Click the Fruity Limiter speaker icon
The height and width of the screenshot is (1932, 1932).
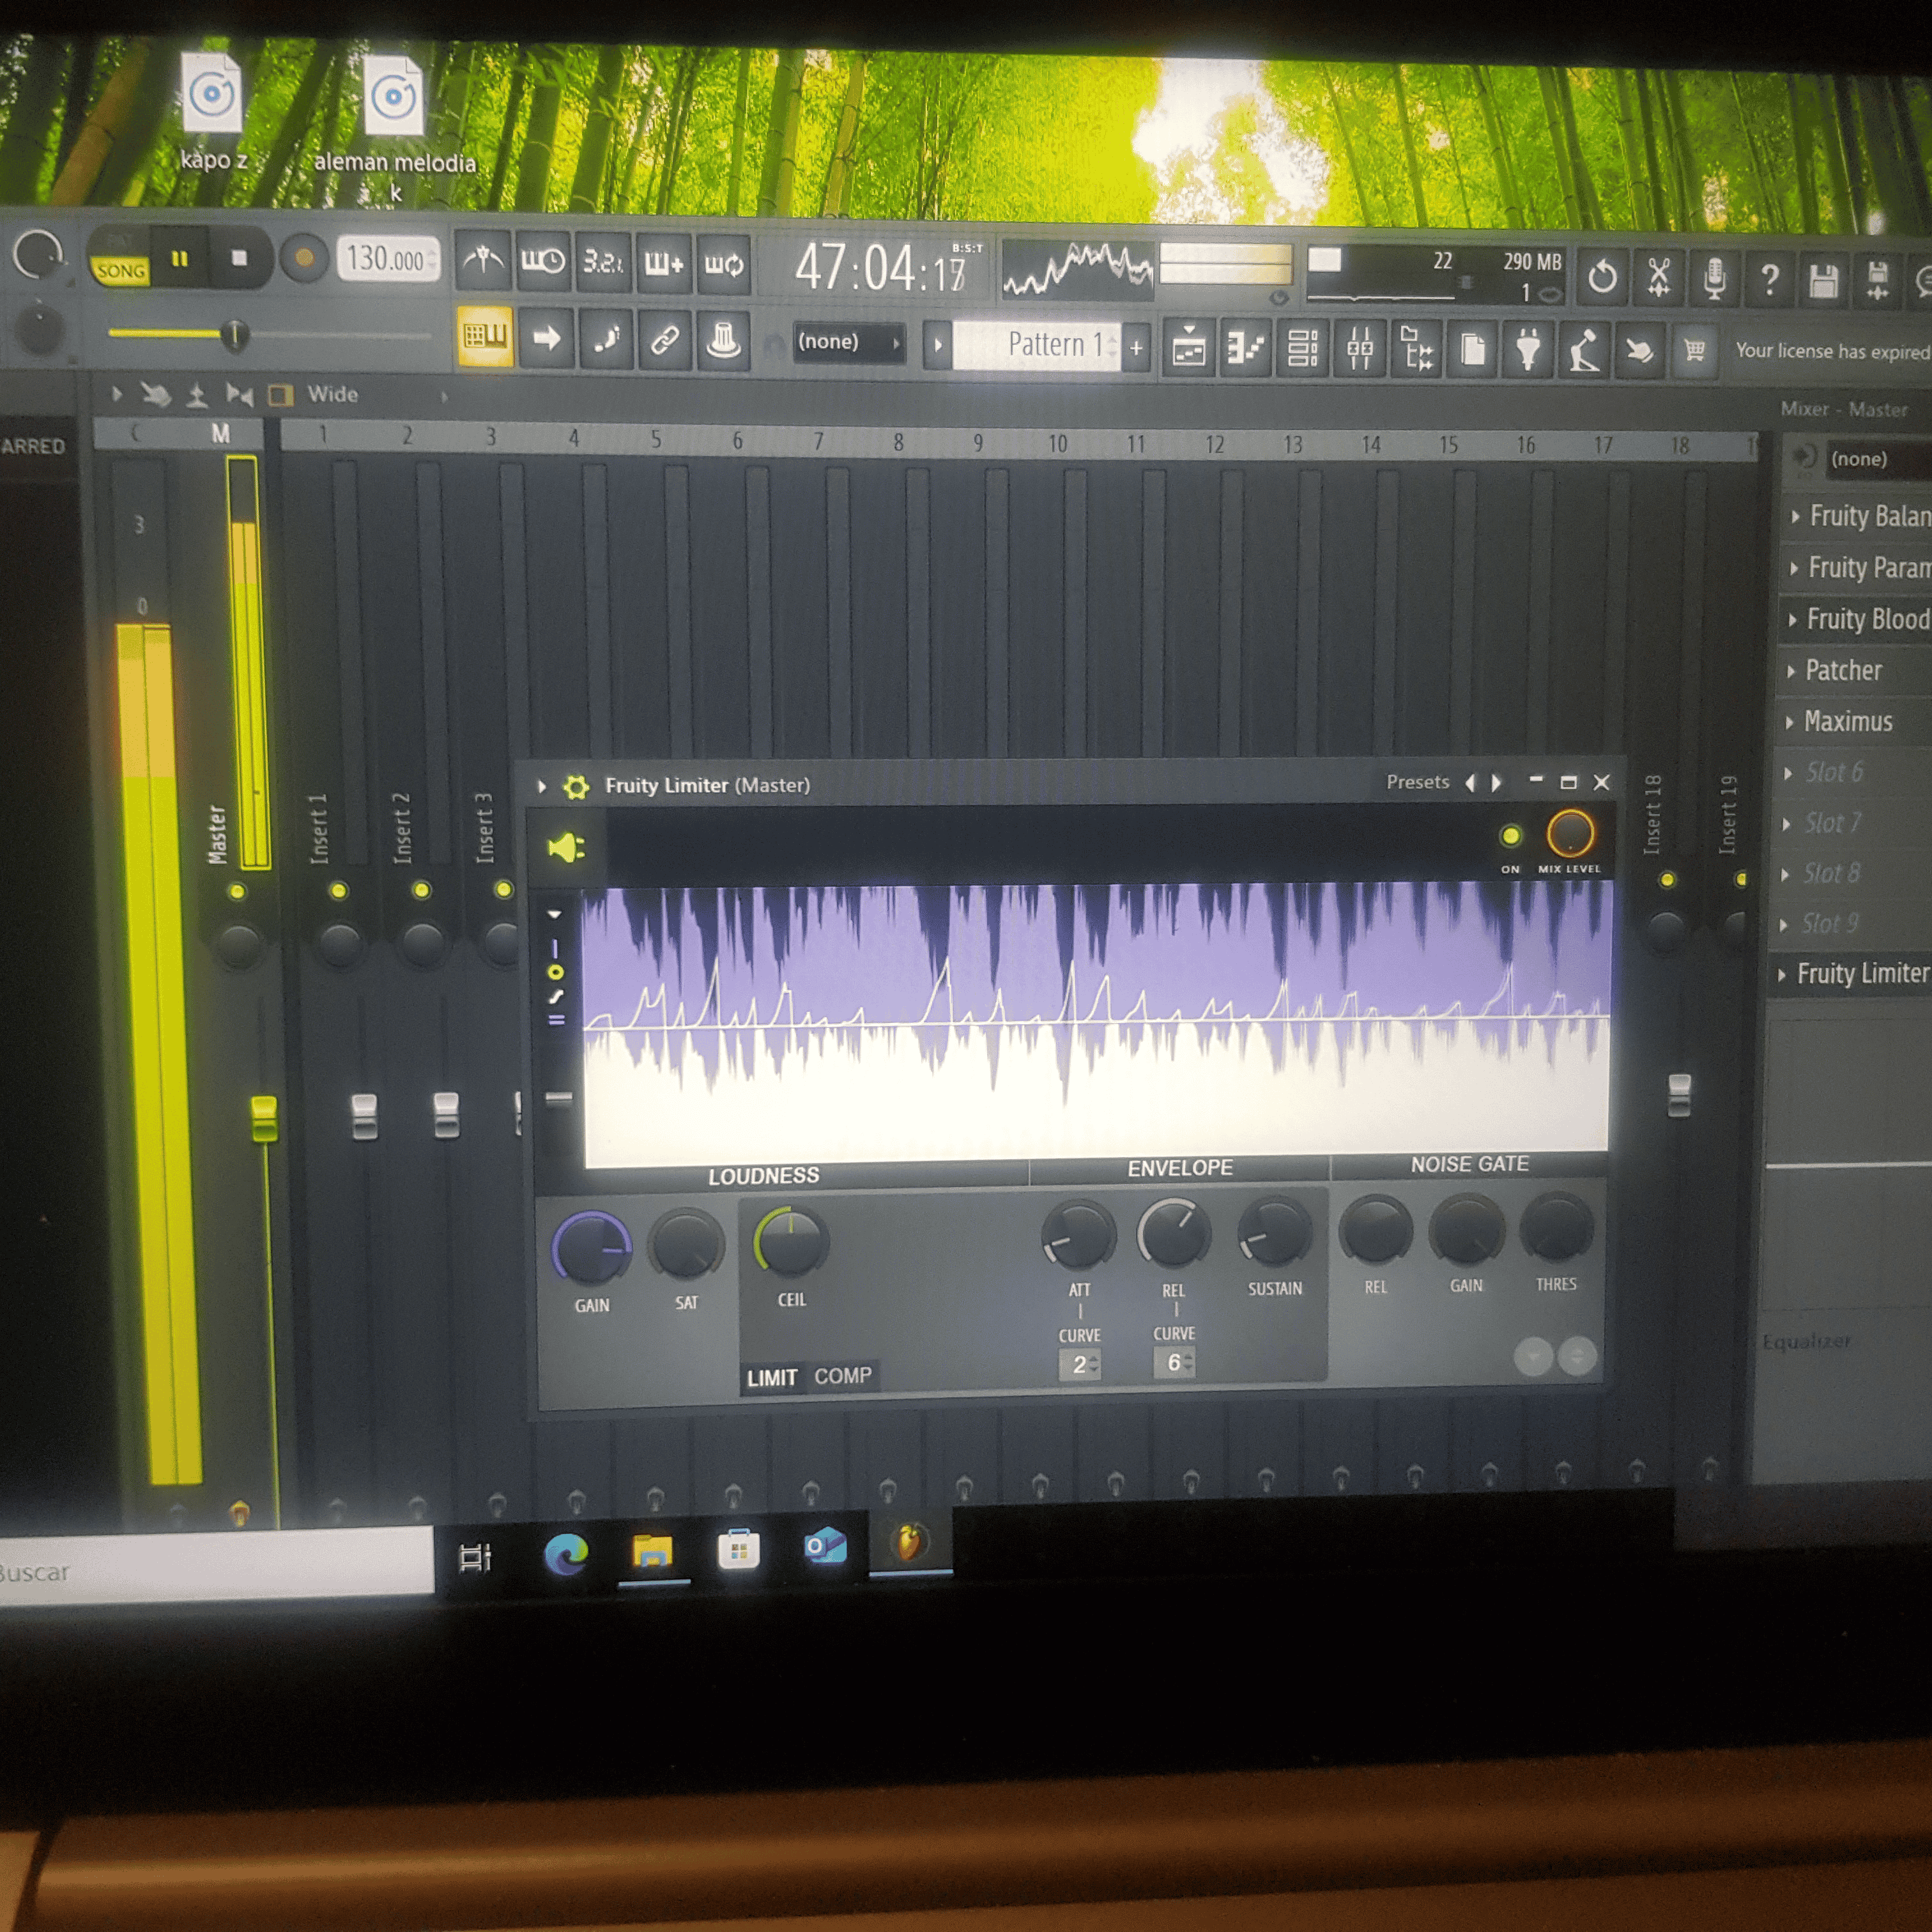(x=566, y=848)
